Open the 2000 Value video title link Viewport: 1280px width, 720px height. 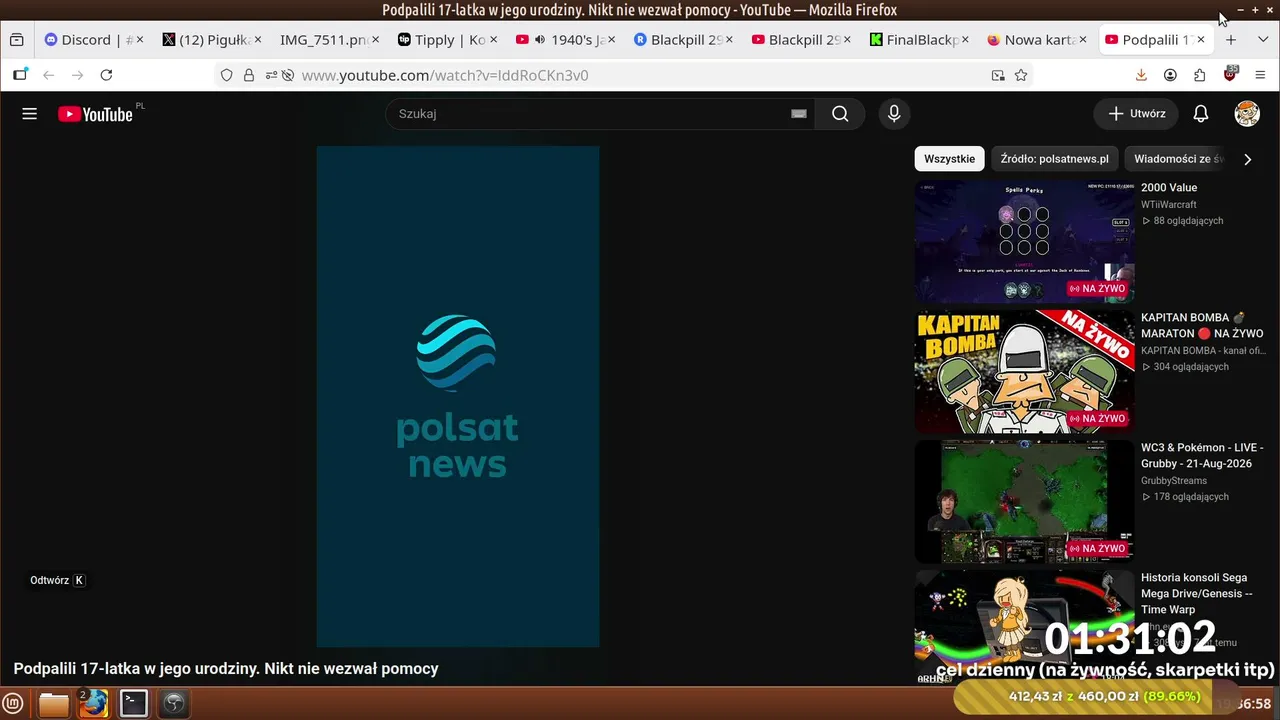1169,188
